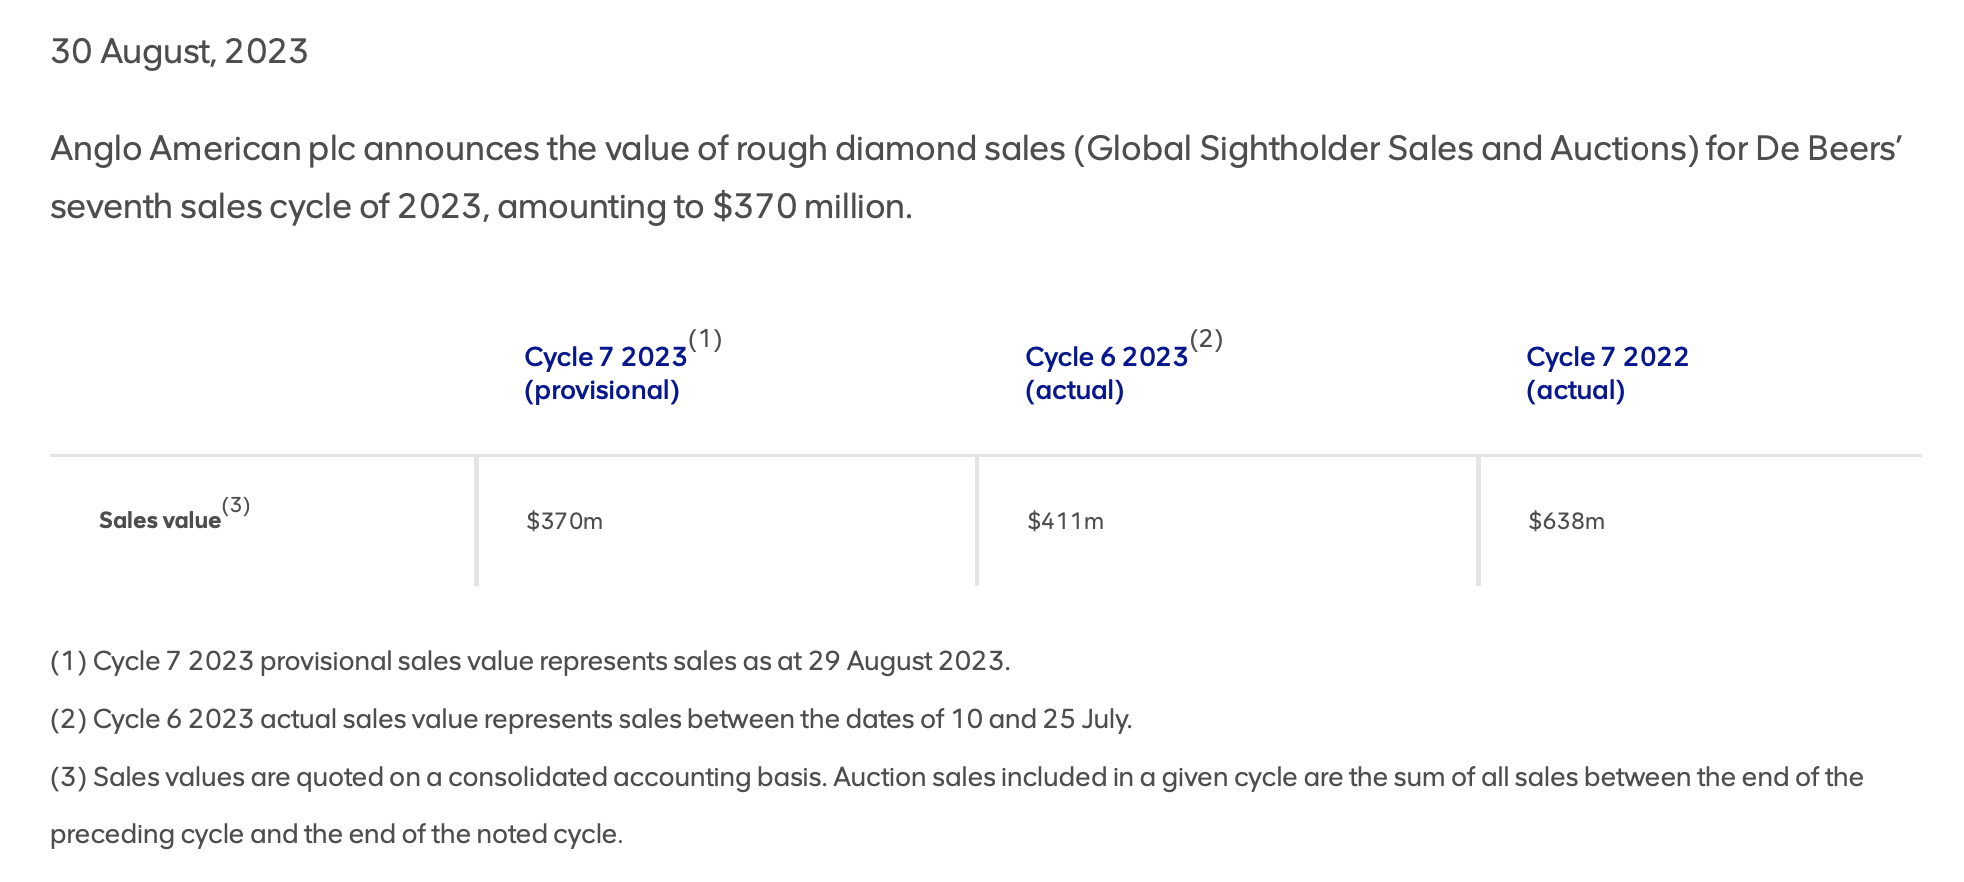Image resolution: width=1964 pixels, height=882 pixels.
Task: Click the Cycle 7 2022 actual header
Action: pyautogui.click(x=1607, y=373)
